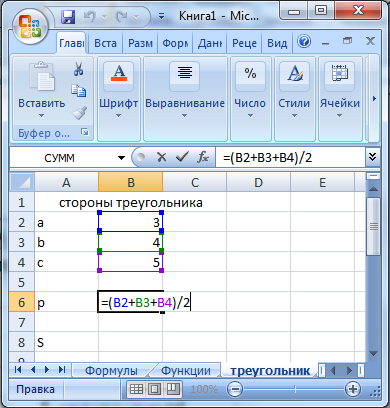Open the Формулы ribbon tab
Screen dimensions: 390x408
175,43
